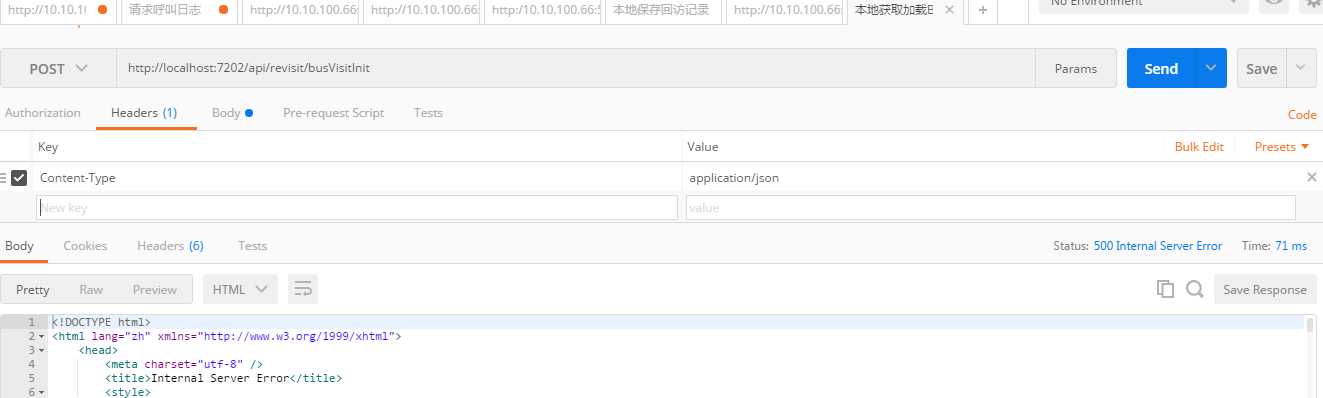Click the new header value input field
This screenshot has width=1323, height=398.
point(990,207)
